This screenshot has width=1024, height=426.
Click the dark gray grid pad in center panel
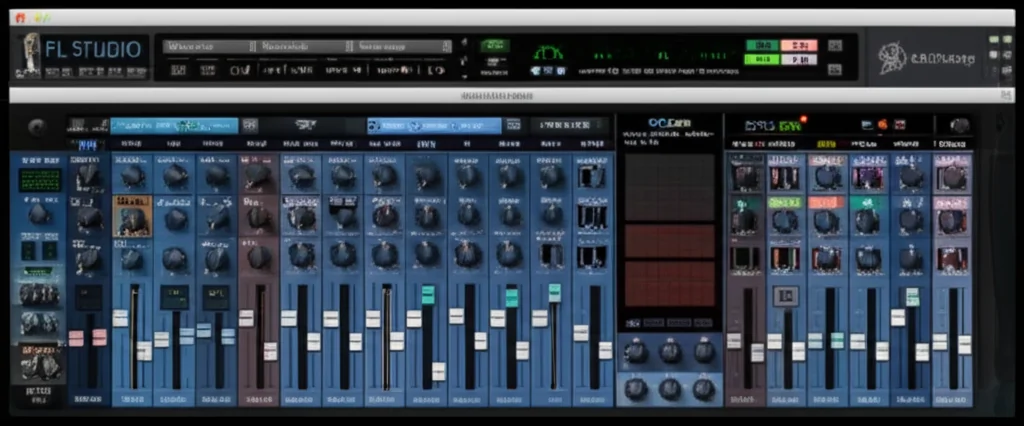click(x=669, y=188)
